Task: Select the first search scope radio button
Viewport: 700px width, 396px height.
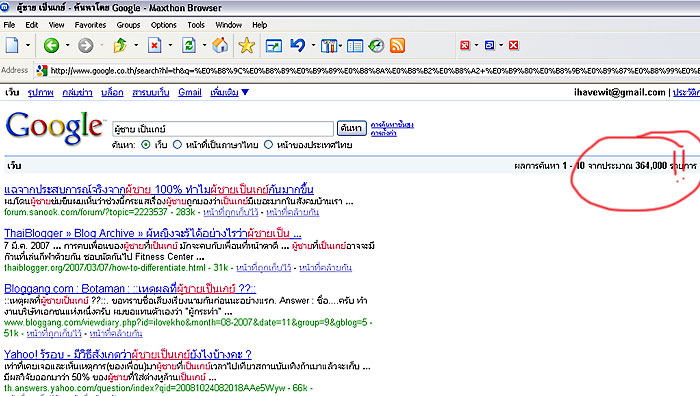Action: 146,145
